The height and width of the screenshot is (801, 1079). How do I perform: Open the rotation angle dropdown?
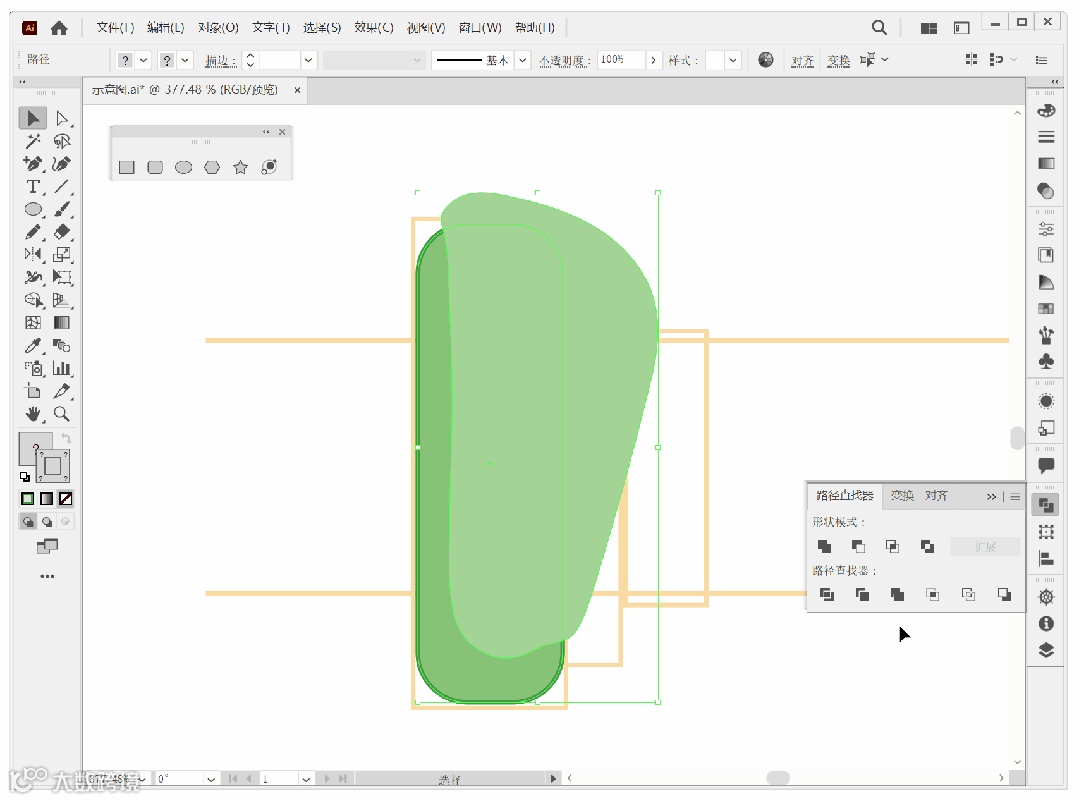211,779
